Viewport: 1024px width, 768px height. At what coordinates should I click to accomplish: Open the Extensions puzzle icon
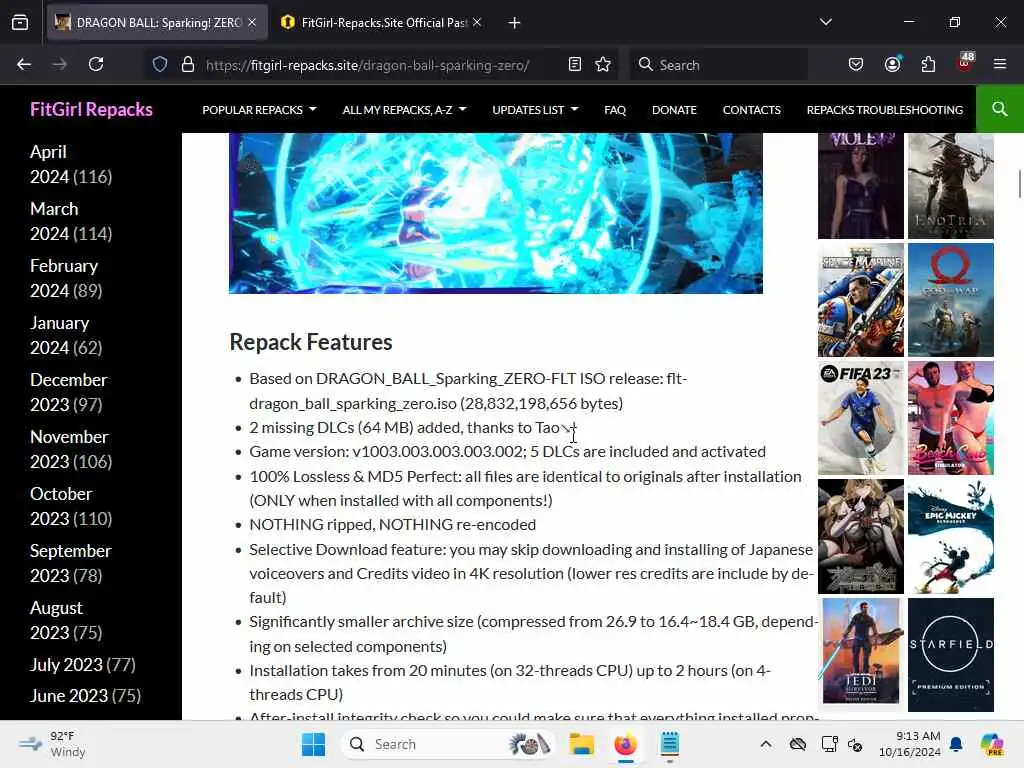tap(928, 64)
